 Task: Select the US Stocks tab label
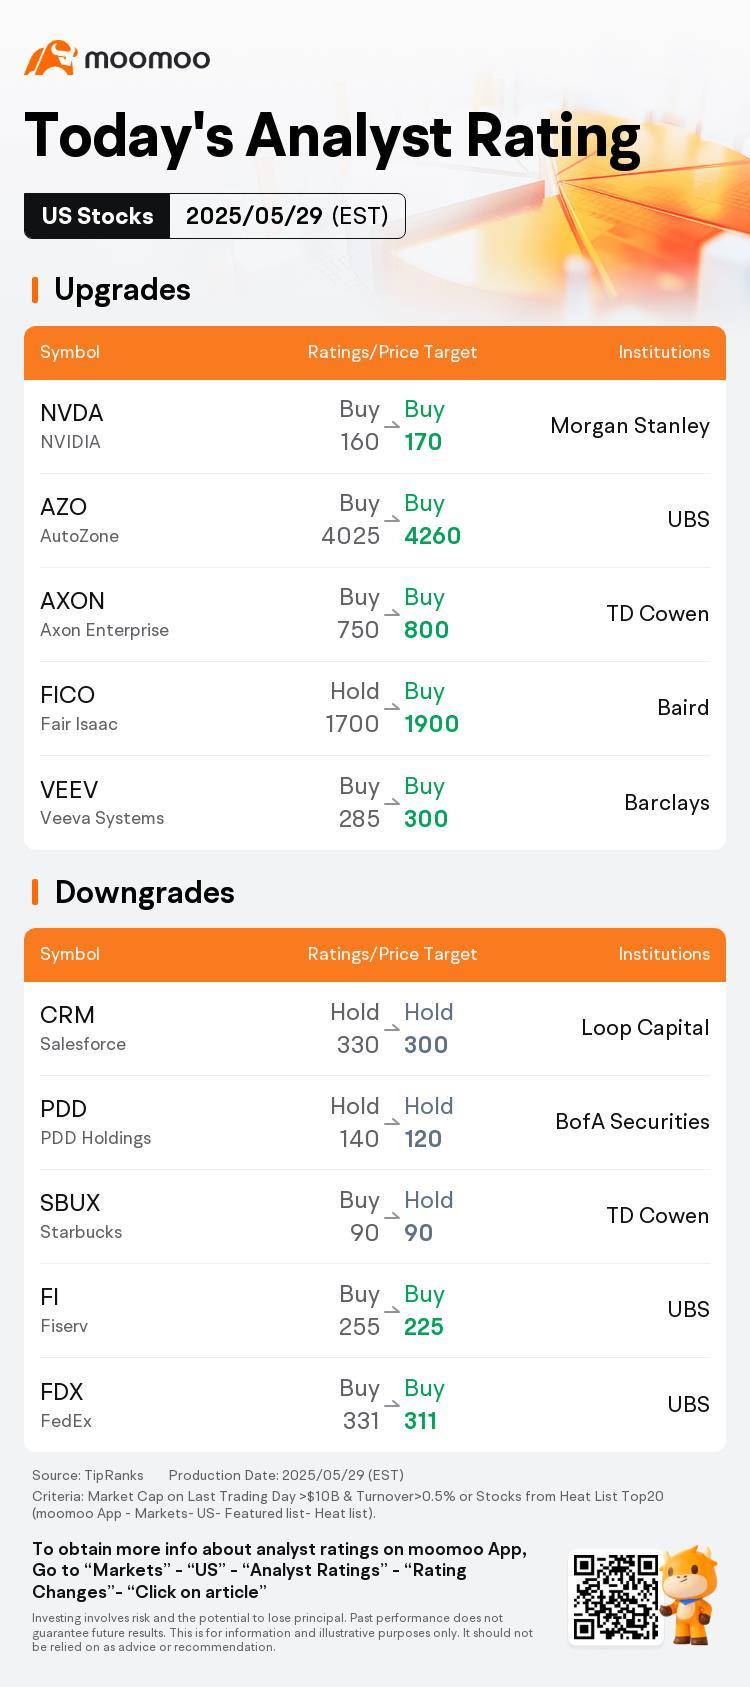97,216
